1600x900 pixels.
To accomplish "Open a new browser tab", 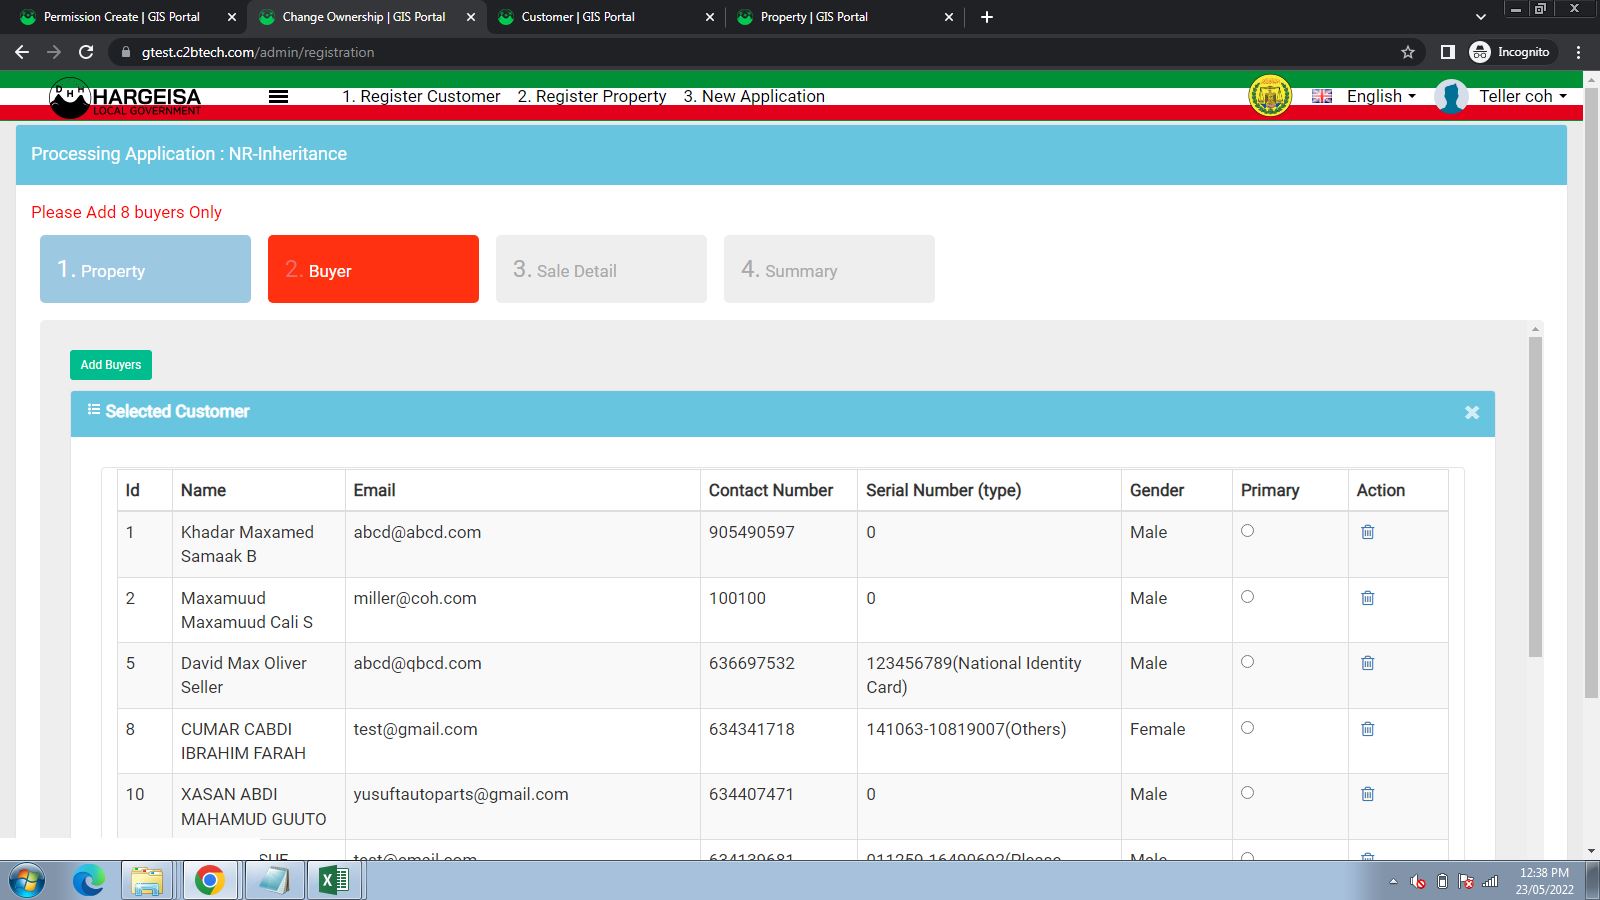I will click(987, 17).
